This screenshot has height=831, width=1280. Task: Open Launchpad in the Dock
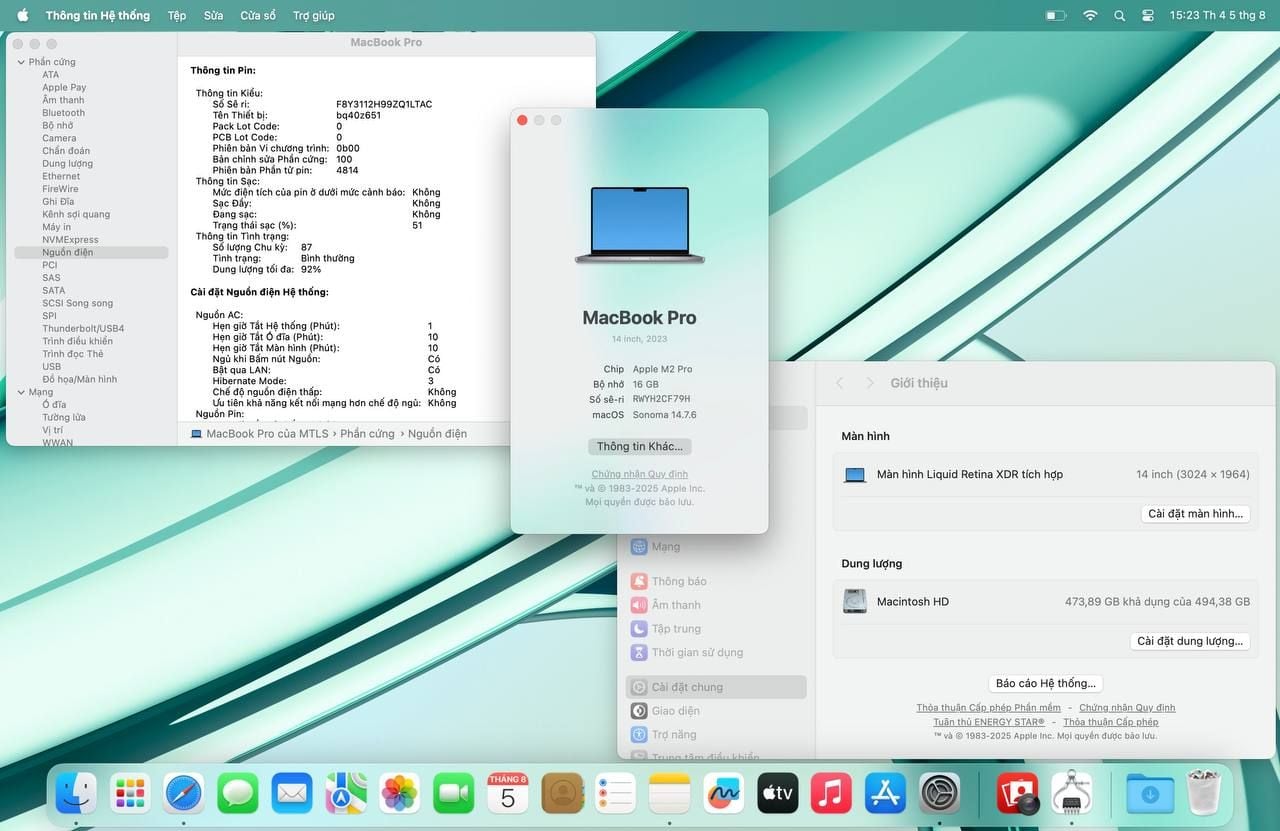[x=130, y=793]
